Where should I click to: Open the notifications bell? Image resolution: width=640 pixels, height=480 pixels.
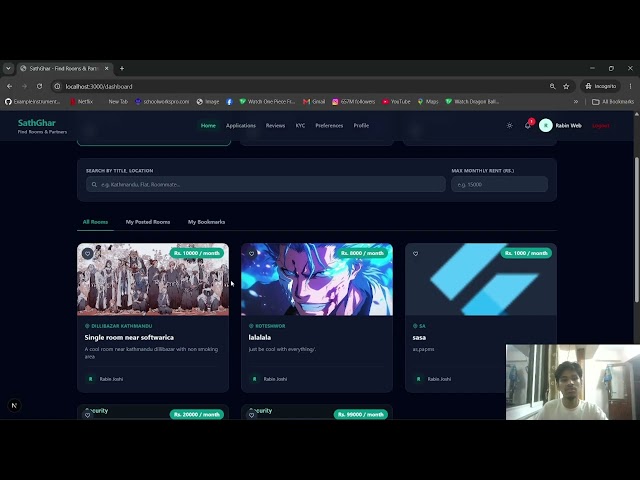tap(528, 125)
